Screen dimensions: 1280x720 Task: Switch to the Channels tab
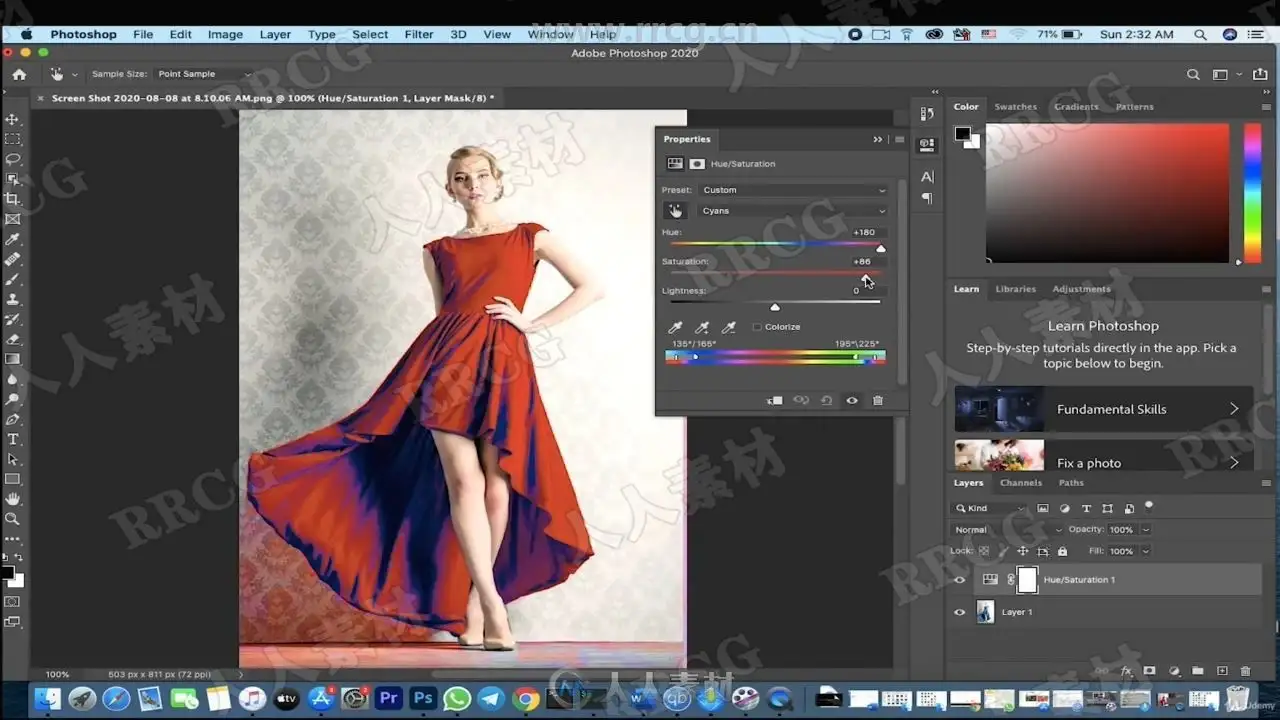tap(1020, 483)
